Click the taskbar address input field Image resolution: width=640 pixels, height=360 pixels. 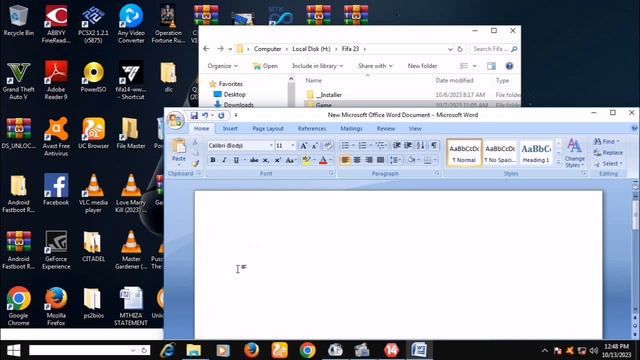[x=80, y=350]
